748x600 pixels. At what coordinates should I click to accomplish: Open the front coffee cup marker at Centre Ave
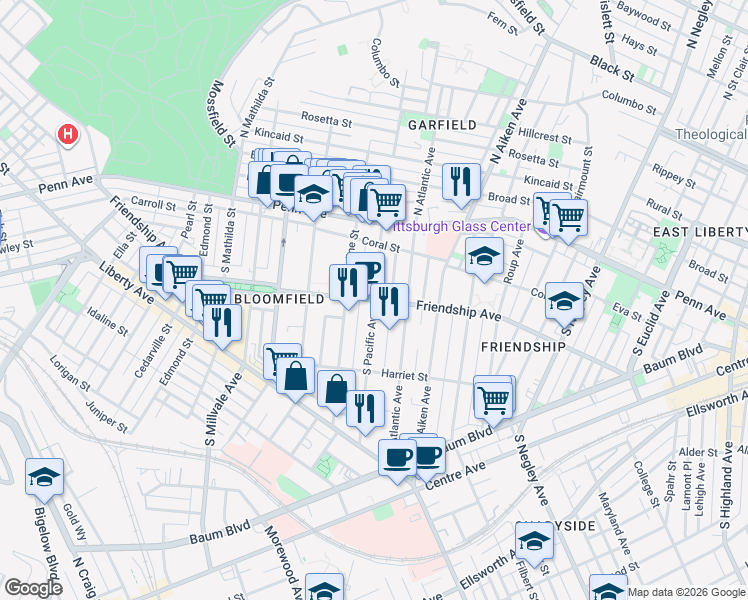tap(397, 459)
